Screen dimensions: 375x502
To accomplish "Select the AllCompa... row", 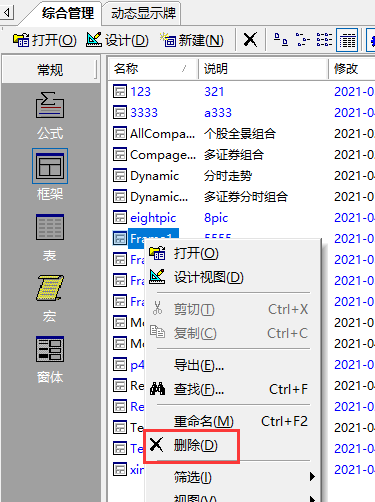I will (x=243, y=134).
